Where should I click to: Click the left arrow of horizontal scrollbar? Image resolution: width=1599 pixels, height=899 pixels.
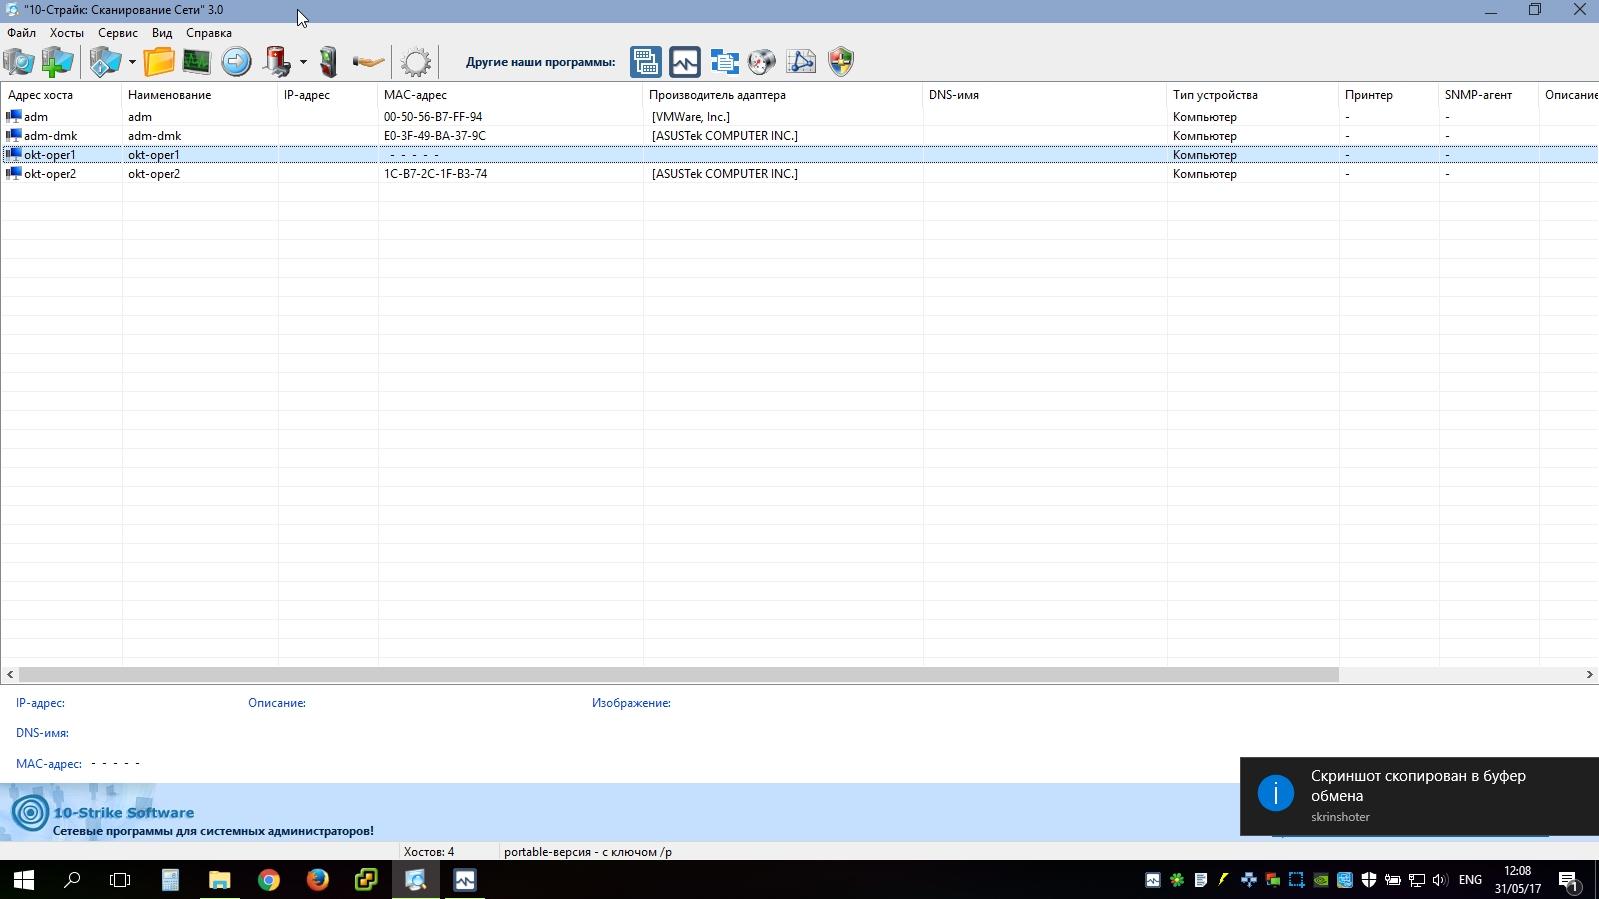click(9, 675)
